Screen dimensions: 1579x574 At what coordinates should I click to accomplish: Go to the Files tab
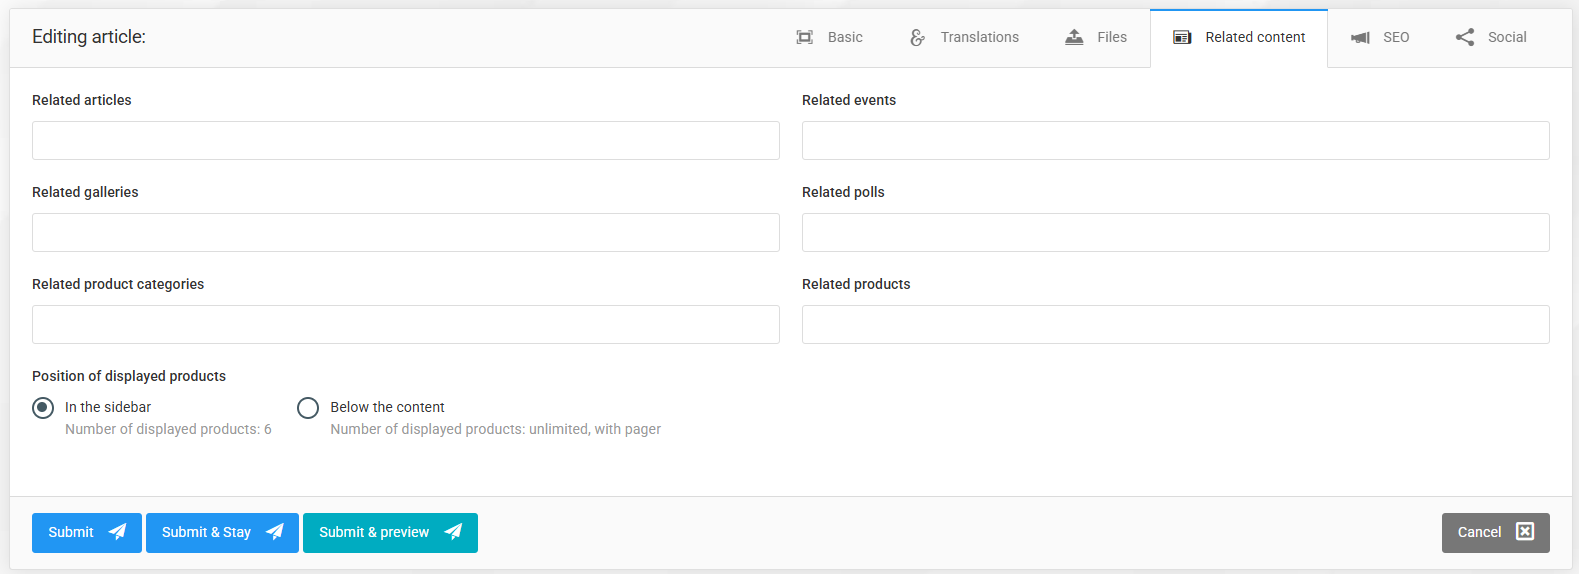[1096, 37]
